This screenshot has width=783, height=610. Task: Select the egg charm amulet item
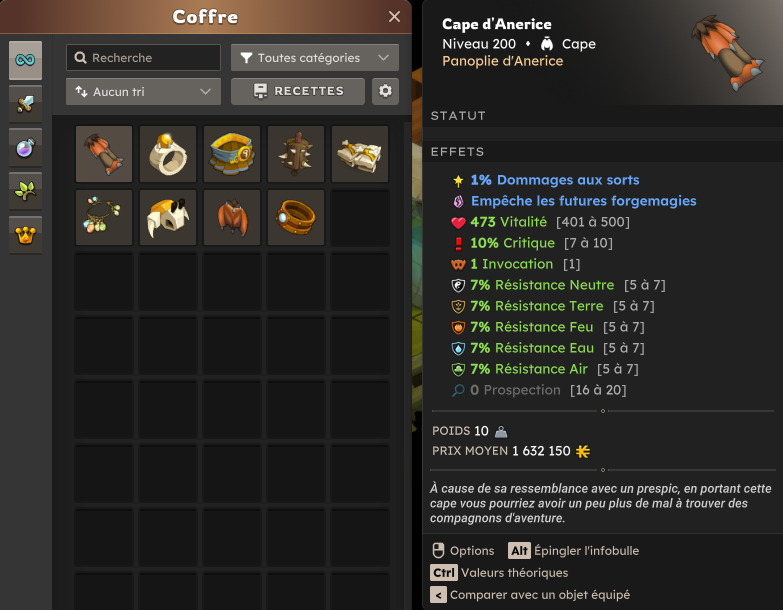click(x=104, y=217)
